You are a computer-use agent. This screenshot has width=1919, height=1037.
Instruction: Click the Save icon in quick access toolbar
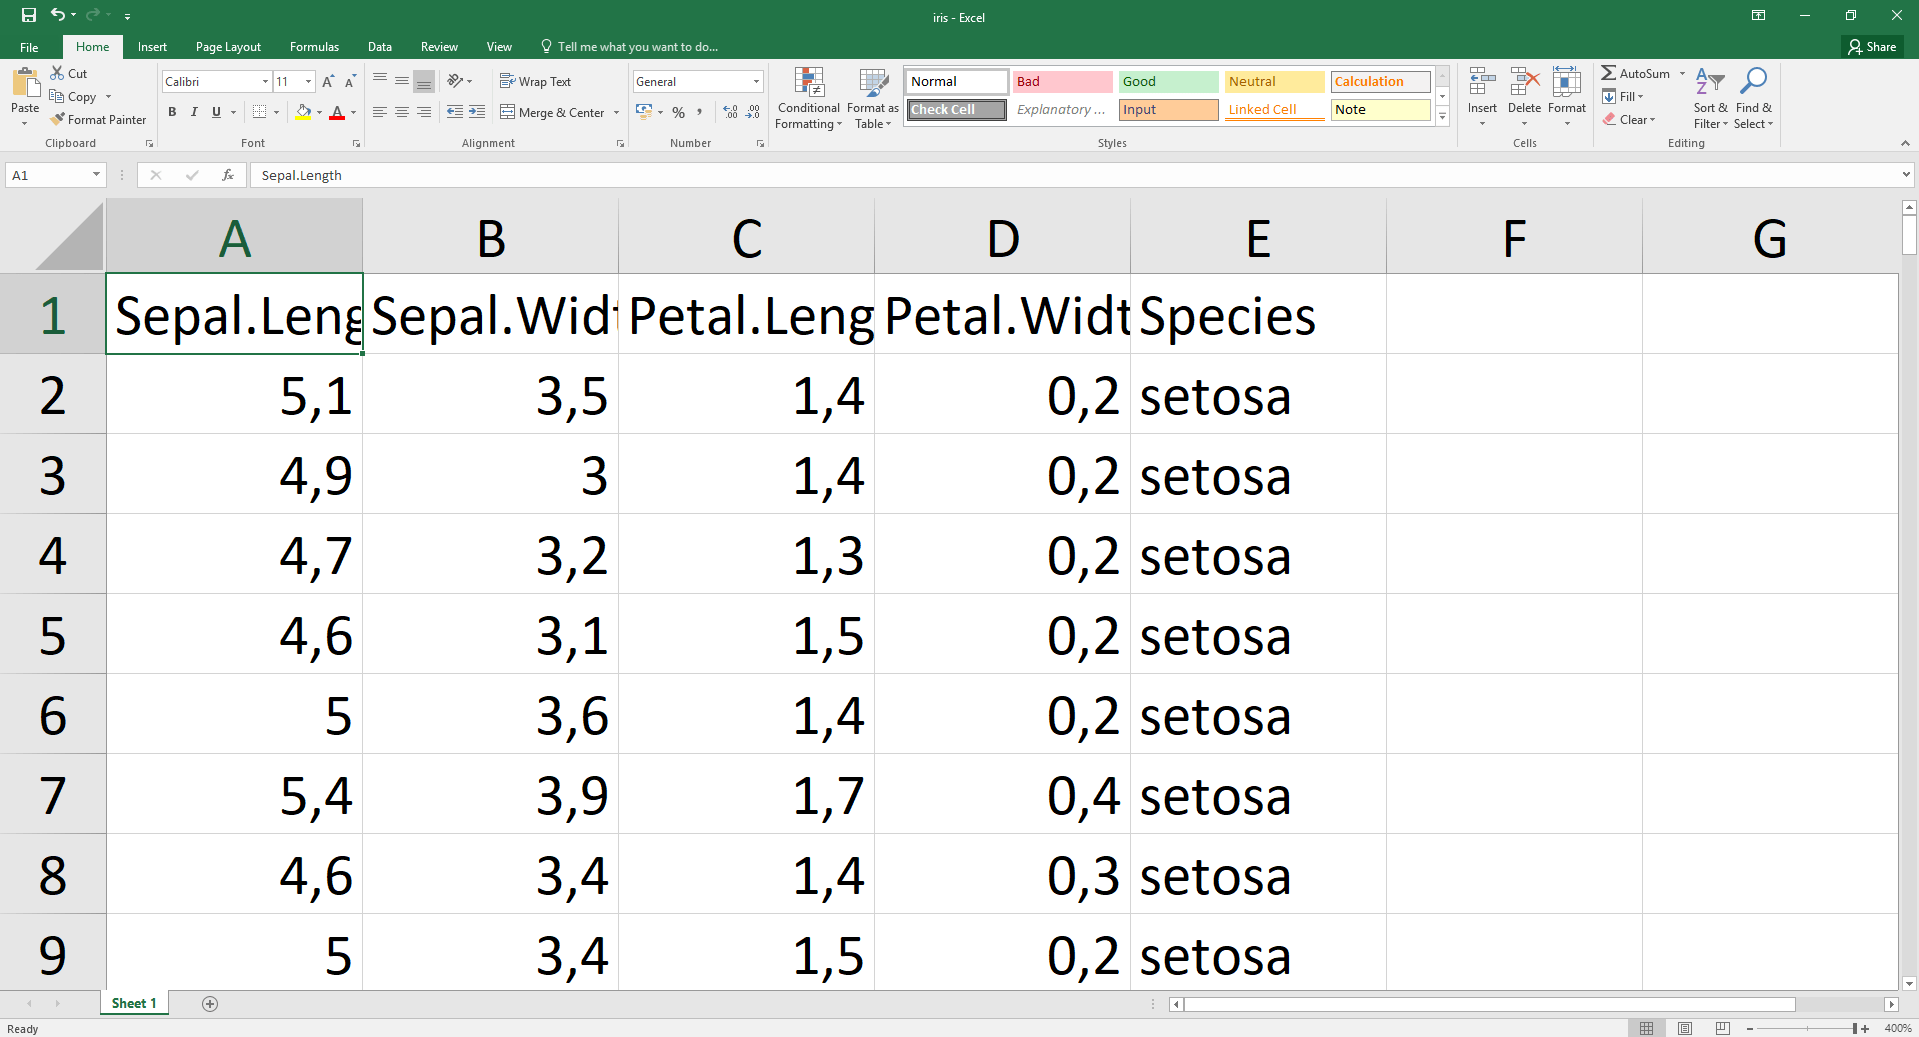pos(28,15)
